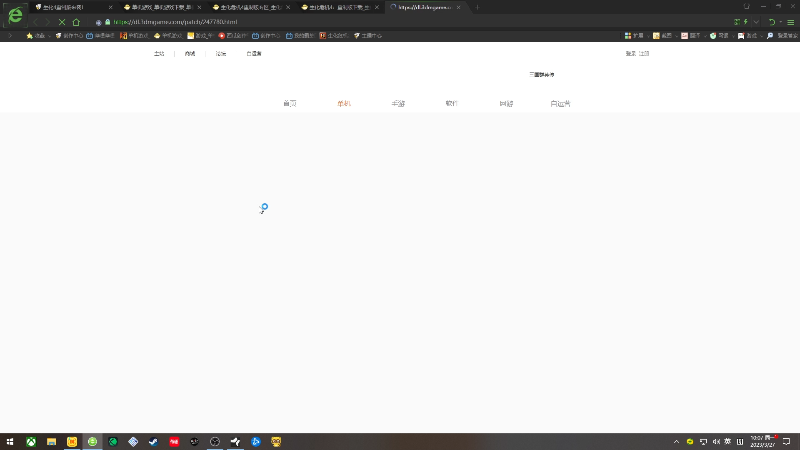This screenshot has height=450, width=800.
Task: Select the first item in the site nav menu
Action: [290, 104]
